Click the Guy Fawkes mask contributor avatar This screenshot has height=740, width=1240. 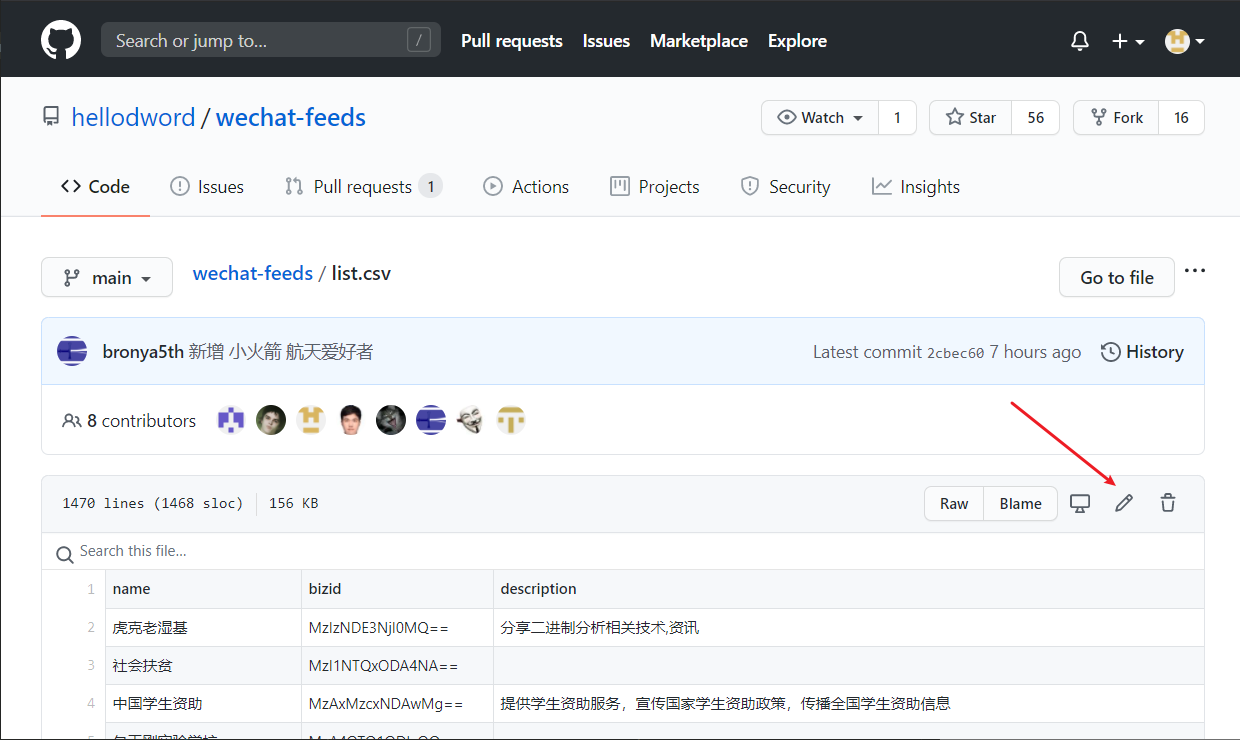point(471,420)
